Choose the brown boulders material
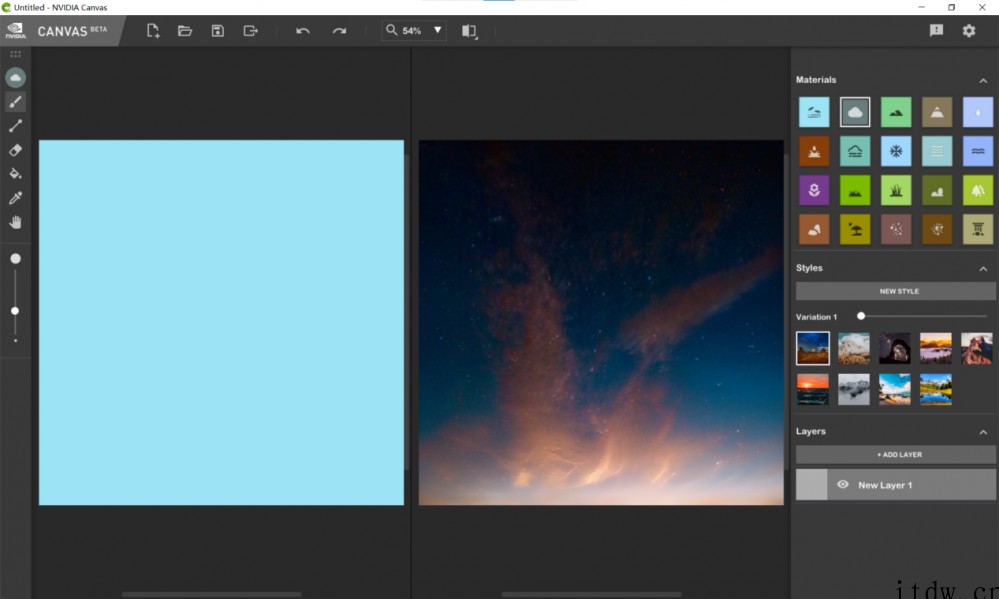 tap(814, 229)
